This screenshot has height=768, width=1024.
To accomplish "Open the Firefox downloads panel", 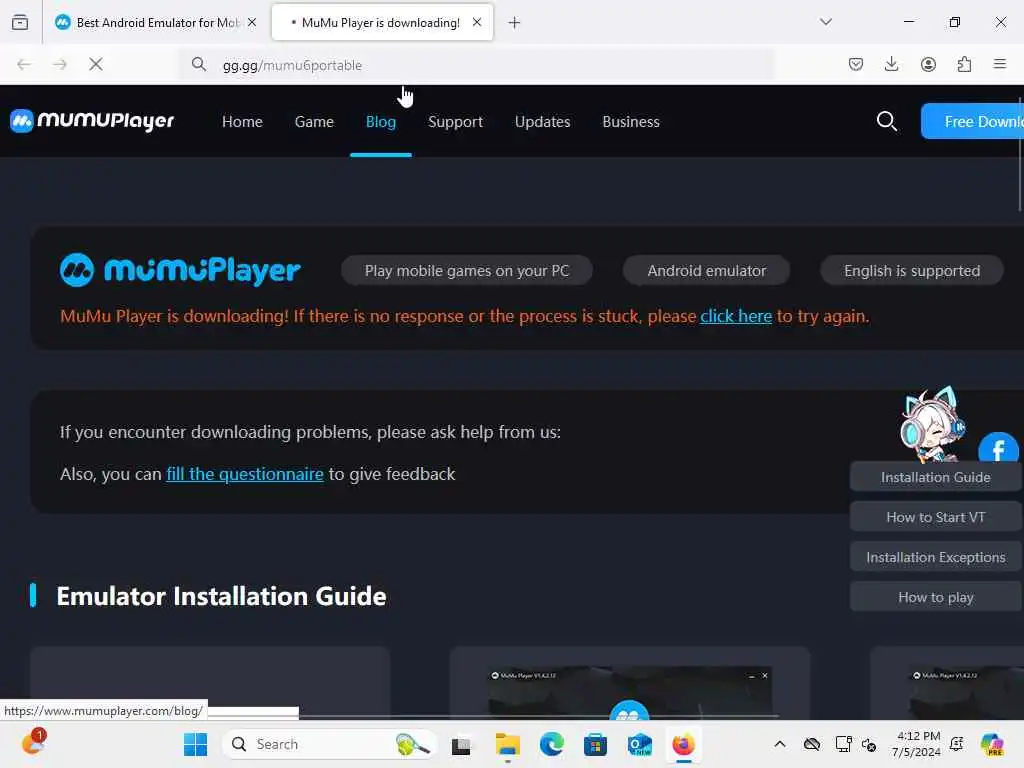I will [x=891, y=64].
